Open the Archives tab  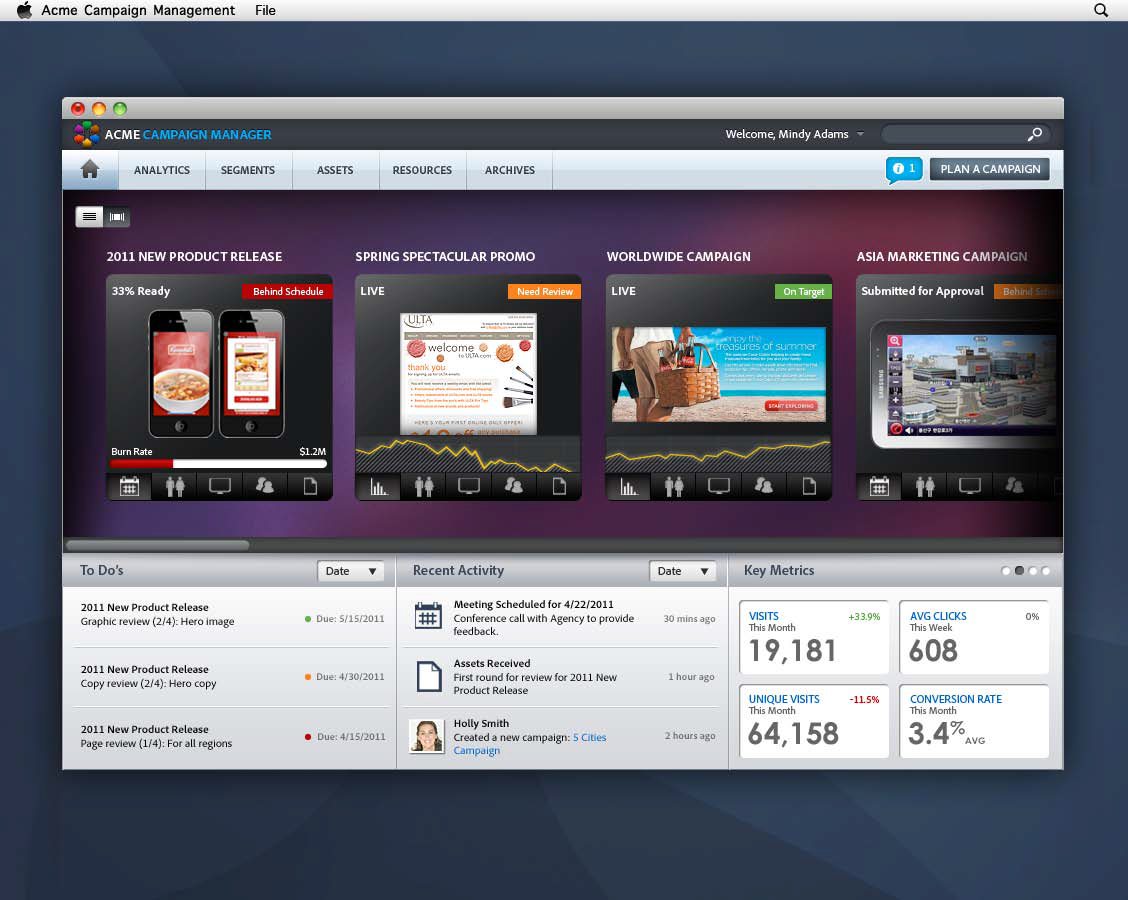point(510,171)
